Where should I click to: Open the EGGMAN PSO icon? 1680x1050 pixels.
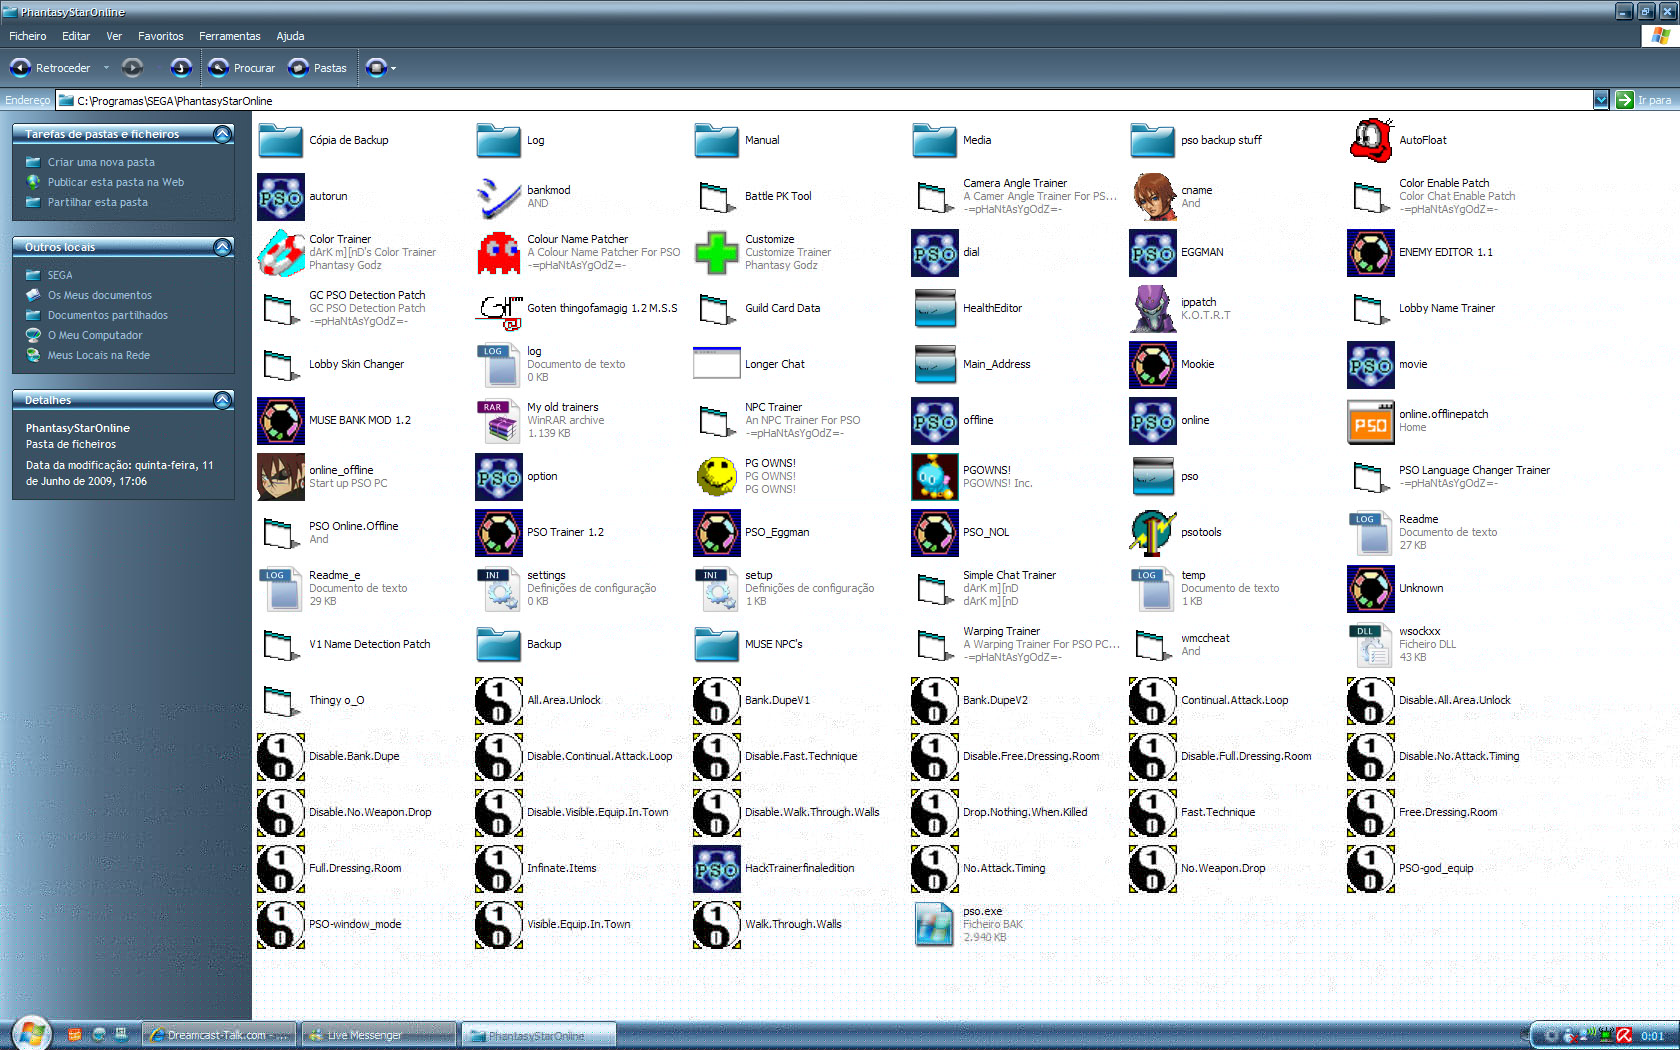[x=1152, y=252]
